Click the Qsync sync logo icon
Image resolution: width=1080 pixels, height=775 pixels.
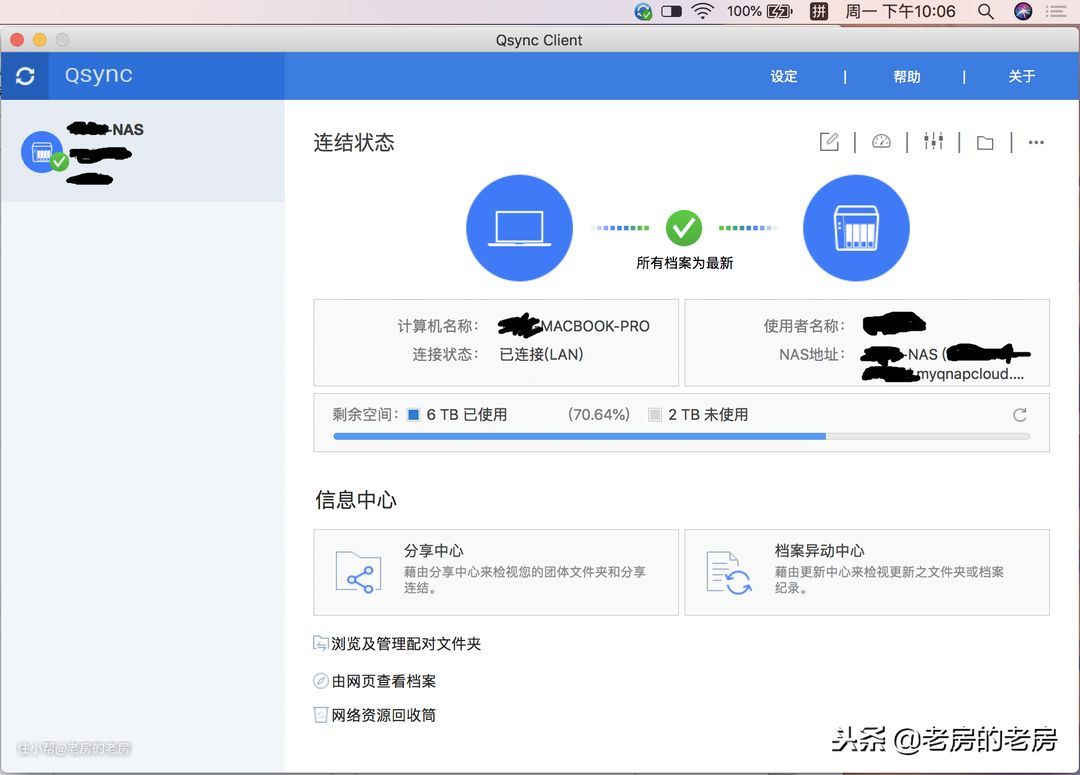[25, 76]
